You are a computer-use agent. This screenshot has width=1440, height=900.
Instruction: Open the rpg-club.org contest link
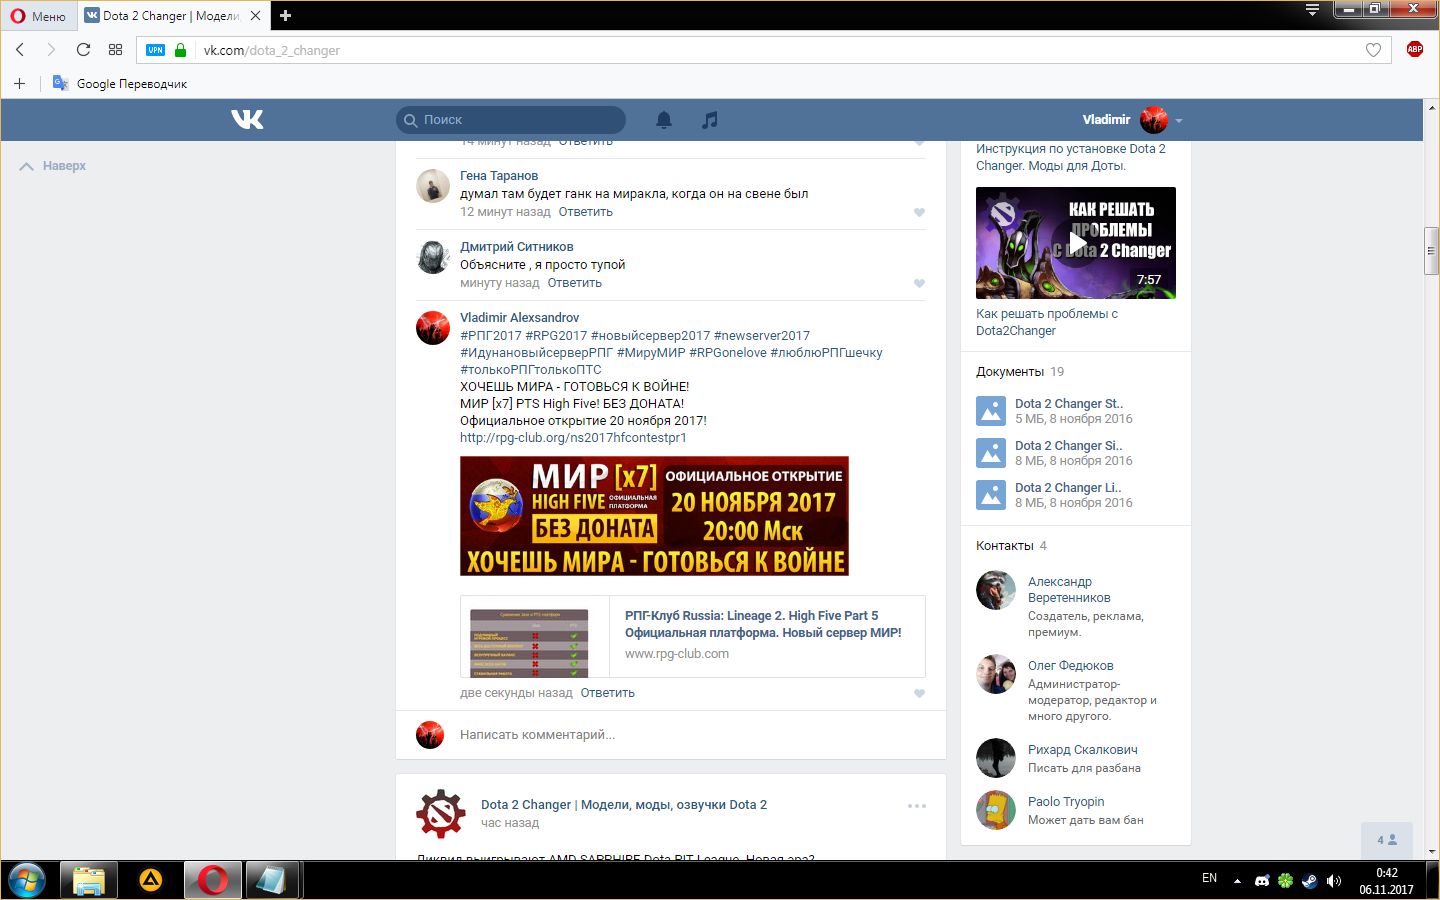[573, 438]
